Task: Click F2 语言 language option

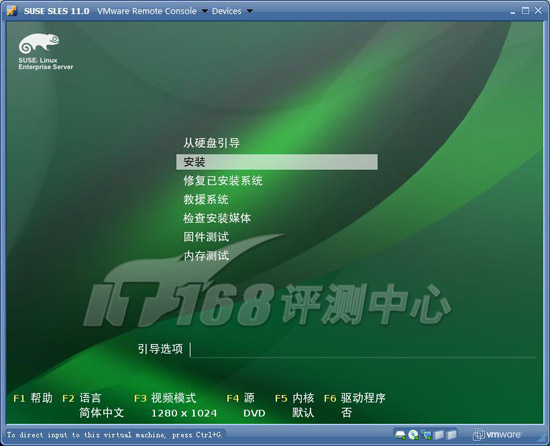Action: (81, 398)
